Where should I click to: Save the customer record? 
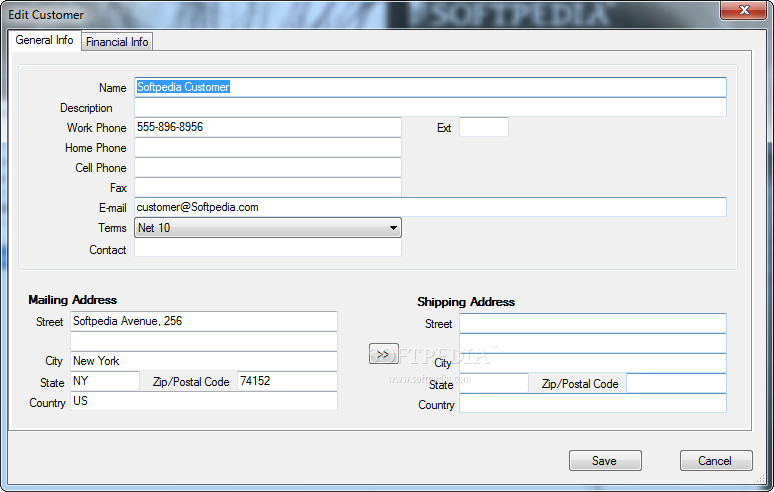pyautogui.click(x=605, y=460)
